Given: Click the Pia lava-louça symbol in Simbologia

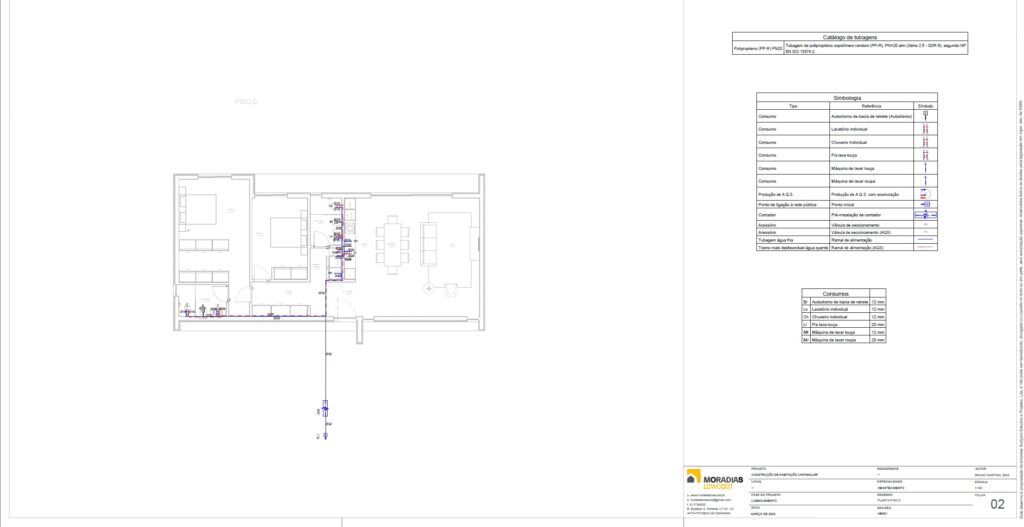Looking at the screenshot, I should pyautogui.click(x=925, y=155).
